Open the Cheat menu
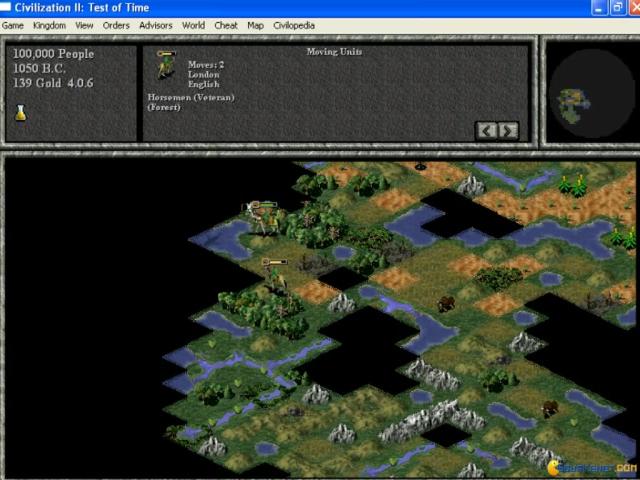This screenshot has height=480, width=640. pos(226,26)
